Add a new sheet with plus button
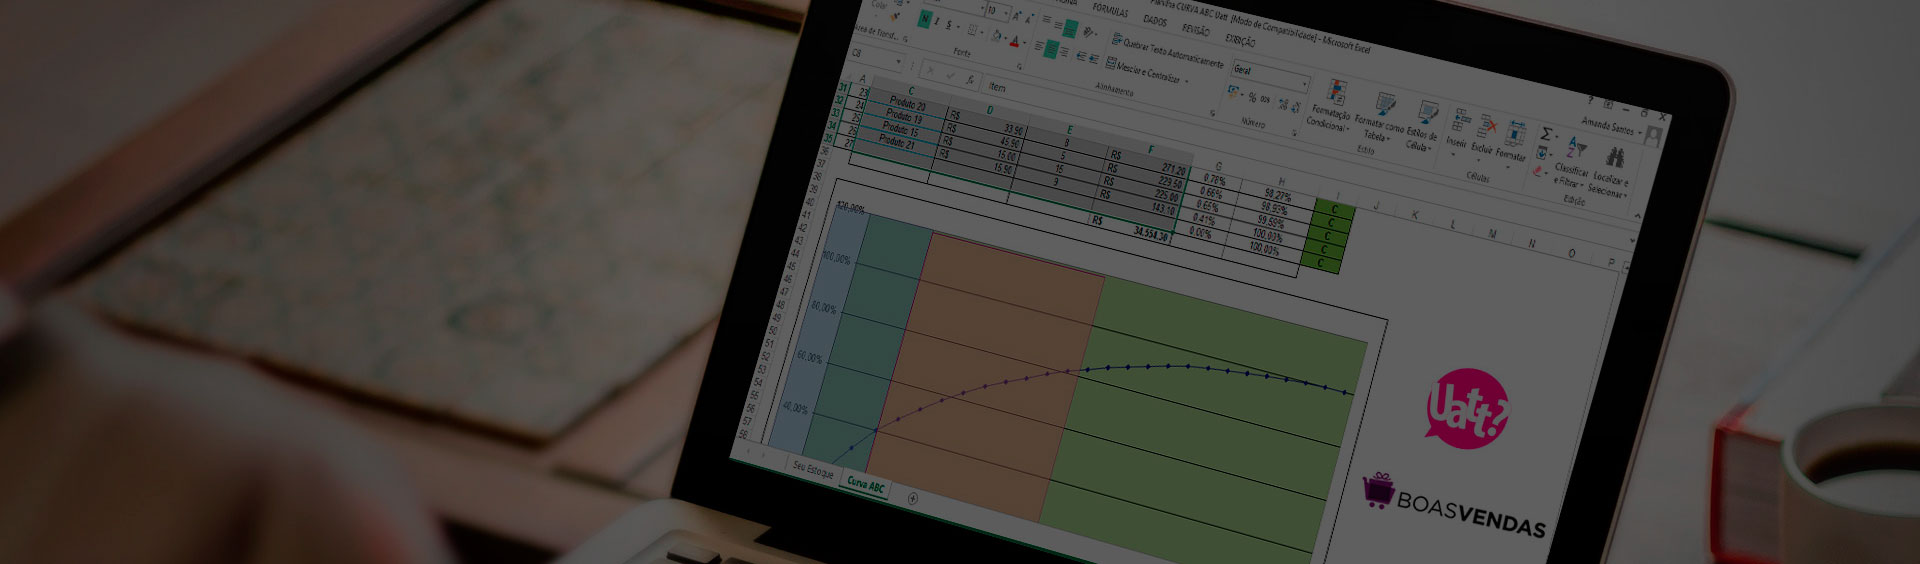Viewport: 1920px width, 564px height. coord(912,497)
